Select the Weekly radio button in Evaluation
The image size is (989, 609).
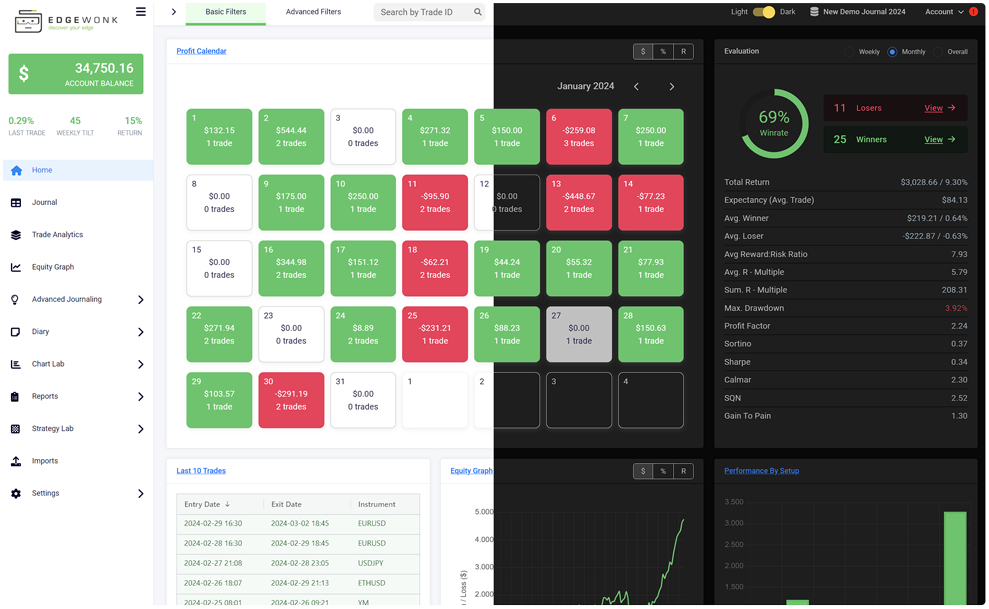click(850, 50)
